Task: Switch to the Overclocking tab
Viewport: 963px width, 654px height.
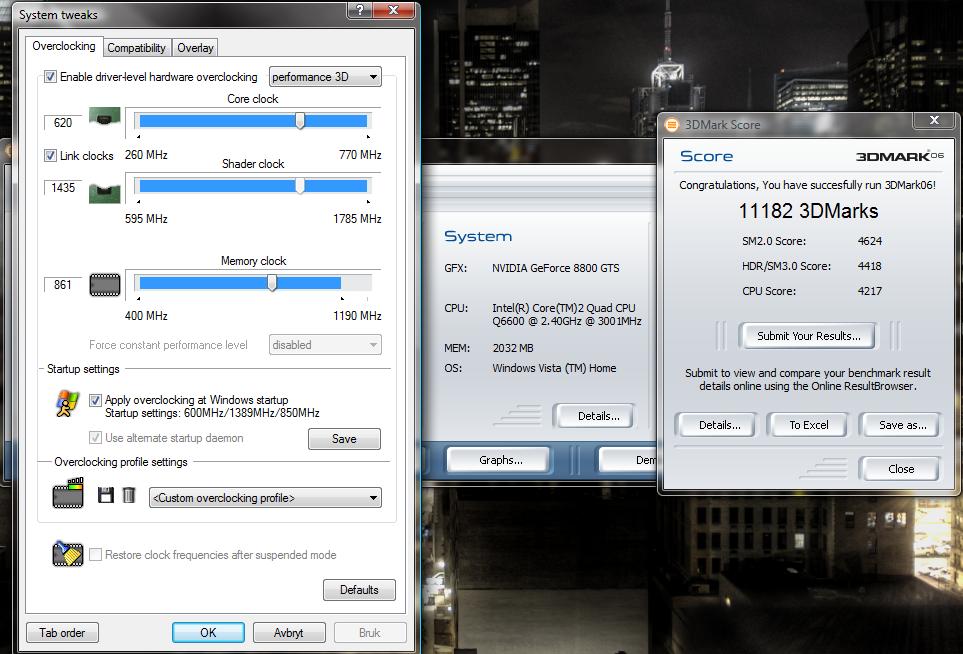Action: tap(64, 46)
